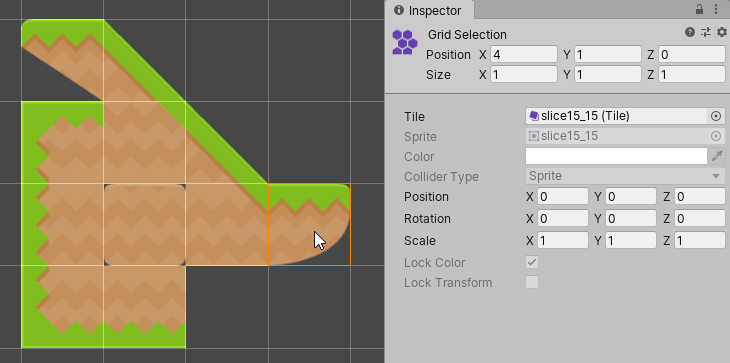730x363 pixels.
Task: Edit the Grid Selection Position Y field
Action: [x=608, y=54]
